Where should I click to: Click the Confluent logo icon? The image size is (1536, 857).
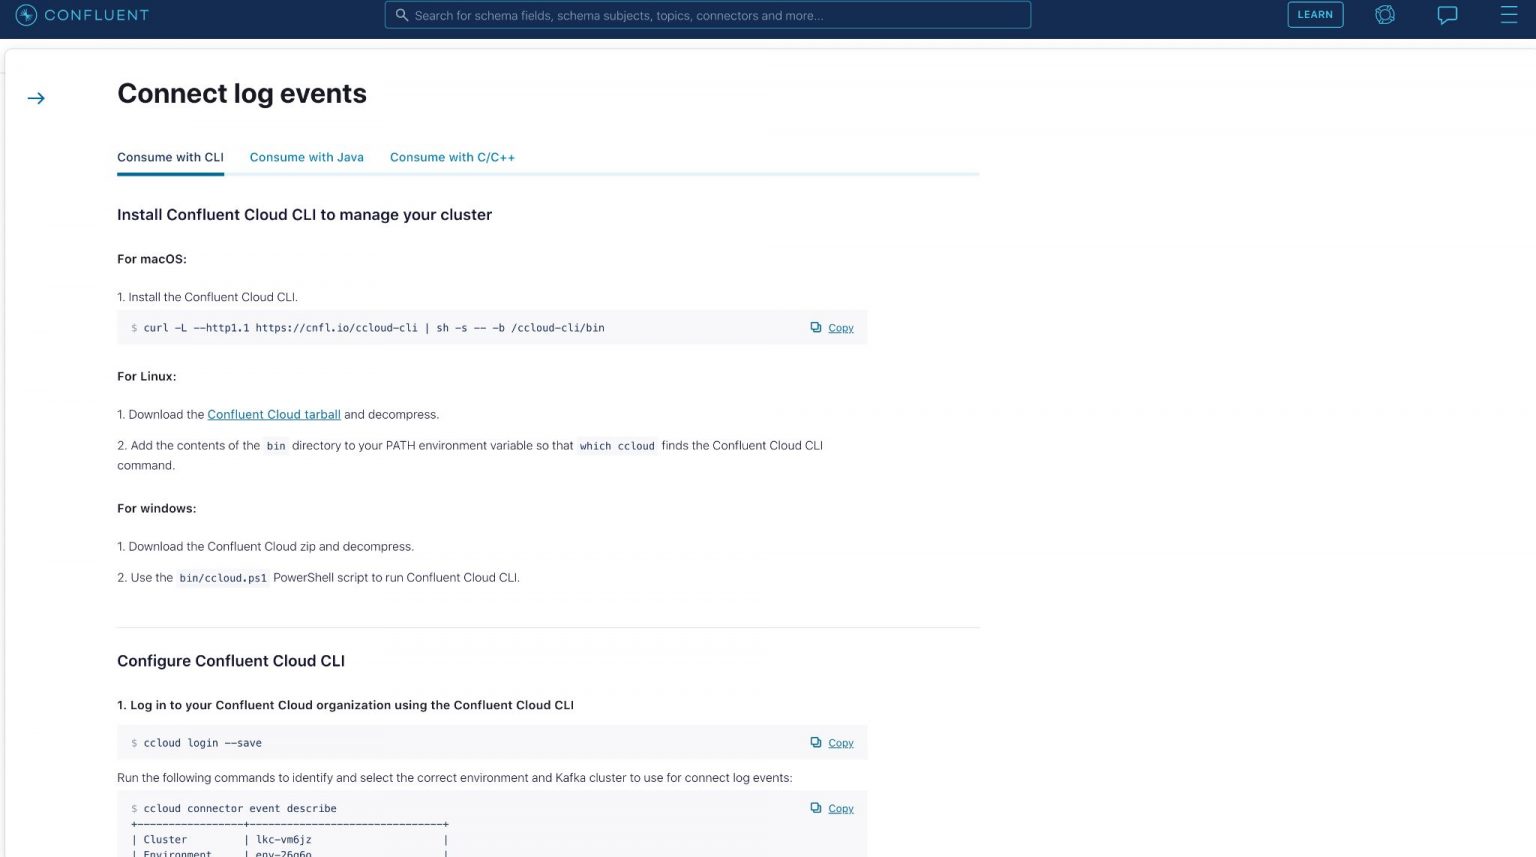[x=24, y=15]
